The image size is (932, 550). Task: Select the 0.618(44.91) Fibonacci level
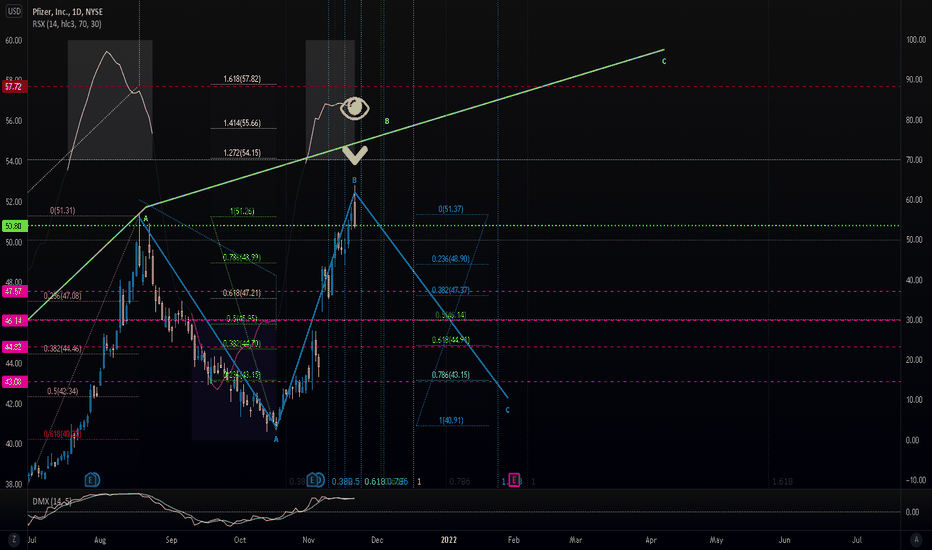point(451,340)
